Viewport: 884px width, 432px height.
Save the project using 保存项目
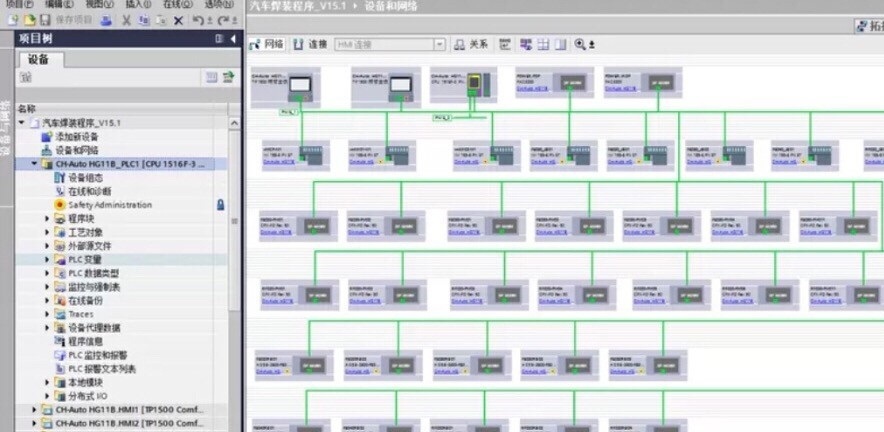67,20
